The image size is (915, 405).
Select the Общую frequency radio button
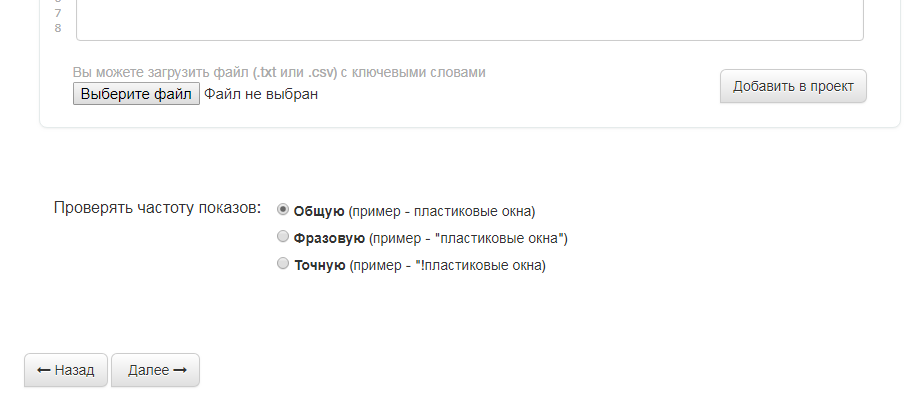click(283, 210)
